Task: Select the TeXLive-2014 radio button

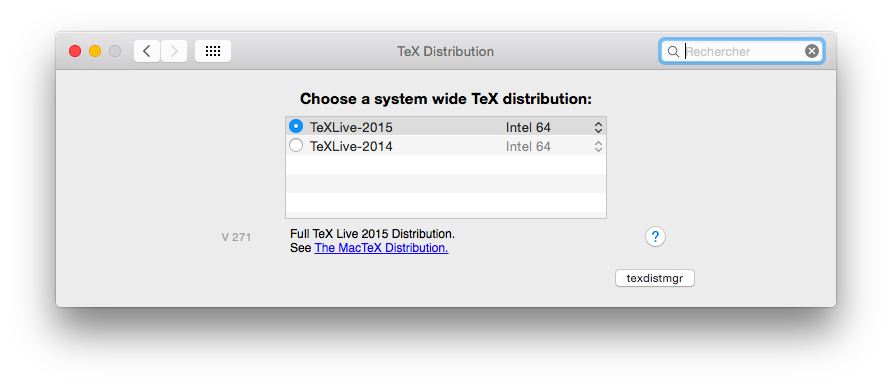Action: (296, 146)
